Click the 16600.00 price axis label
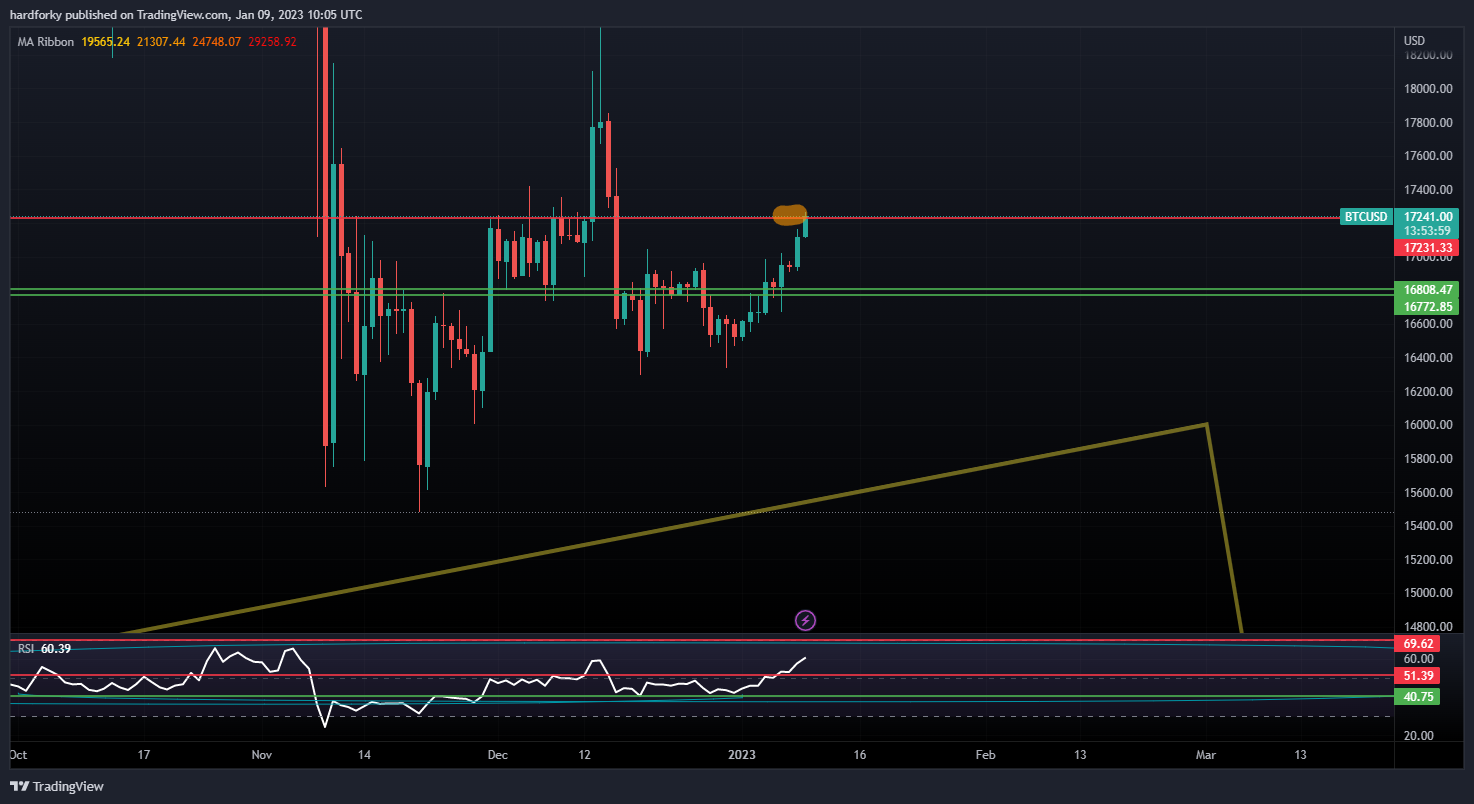This screenshot has width=1474, height=804. (1428, 324)
